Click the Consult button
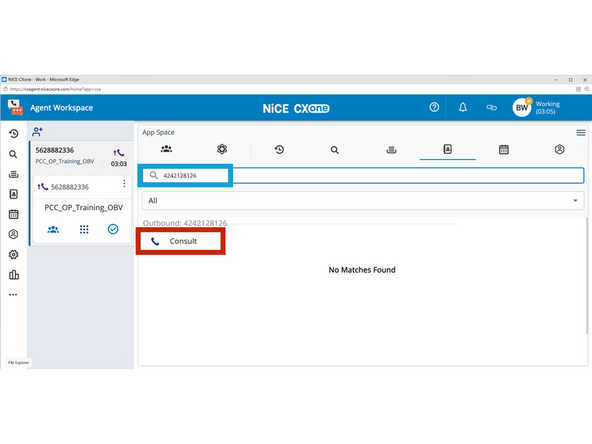The height and width of the screenshot is (444, 592). (x=181, y=241)
